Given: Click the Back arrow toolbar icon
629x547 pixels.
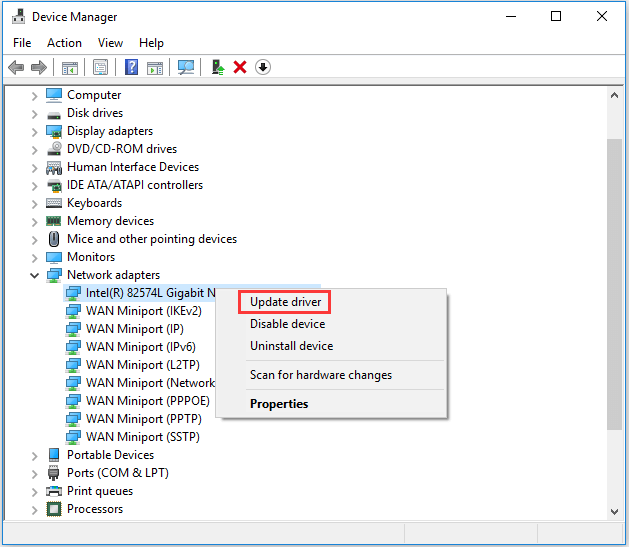Looking at the screenshot, I should (16, 67).
